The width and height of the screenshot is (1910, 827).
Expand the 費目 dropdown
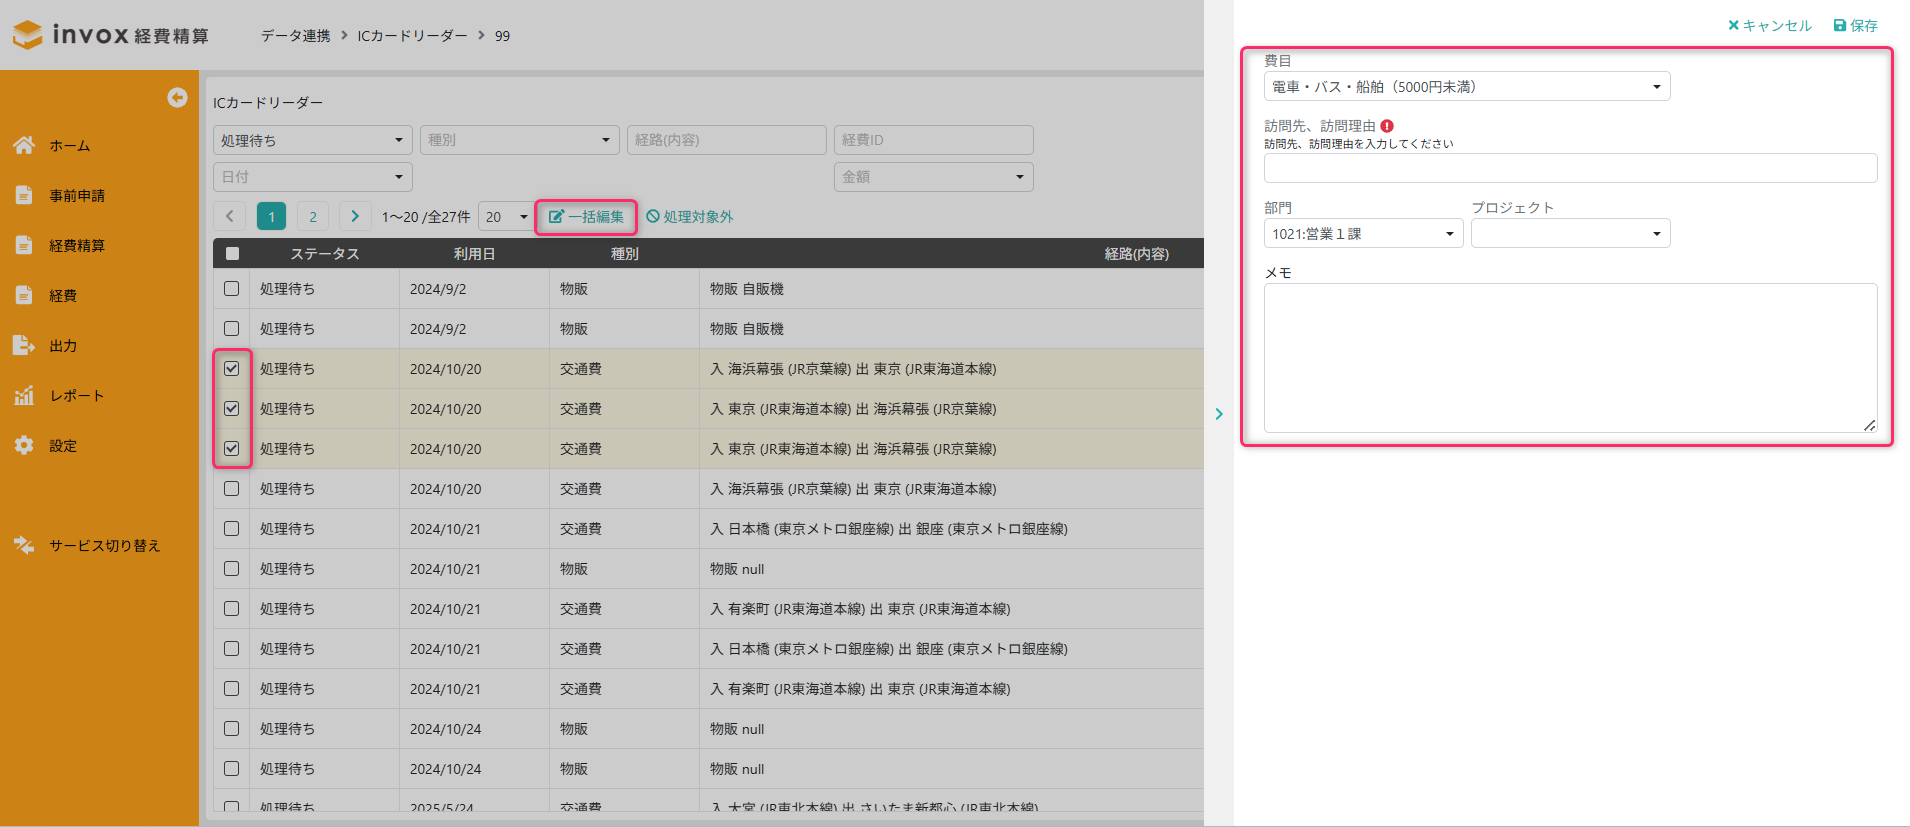pos(1466,87)
